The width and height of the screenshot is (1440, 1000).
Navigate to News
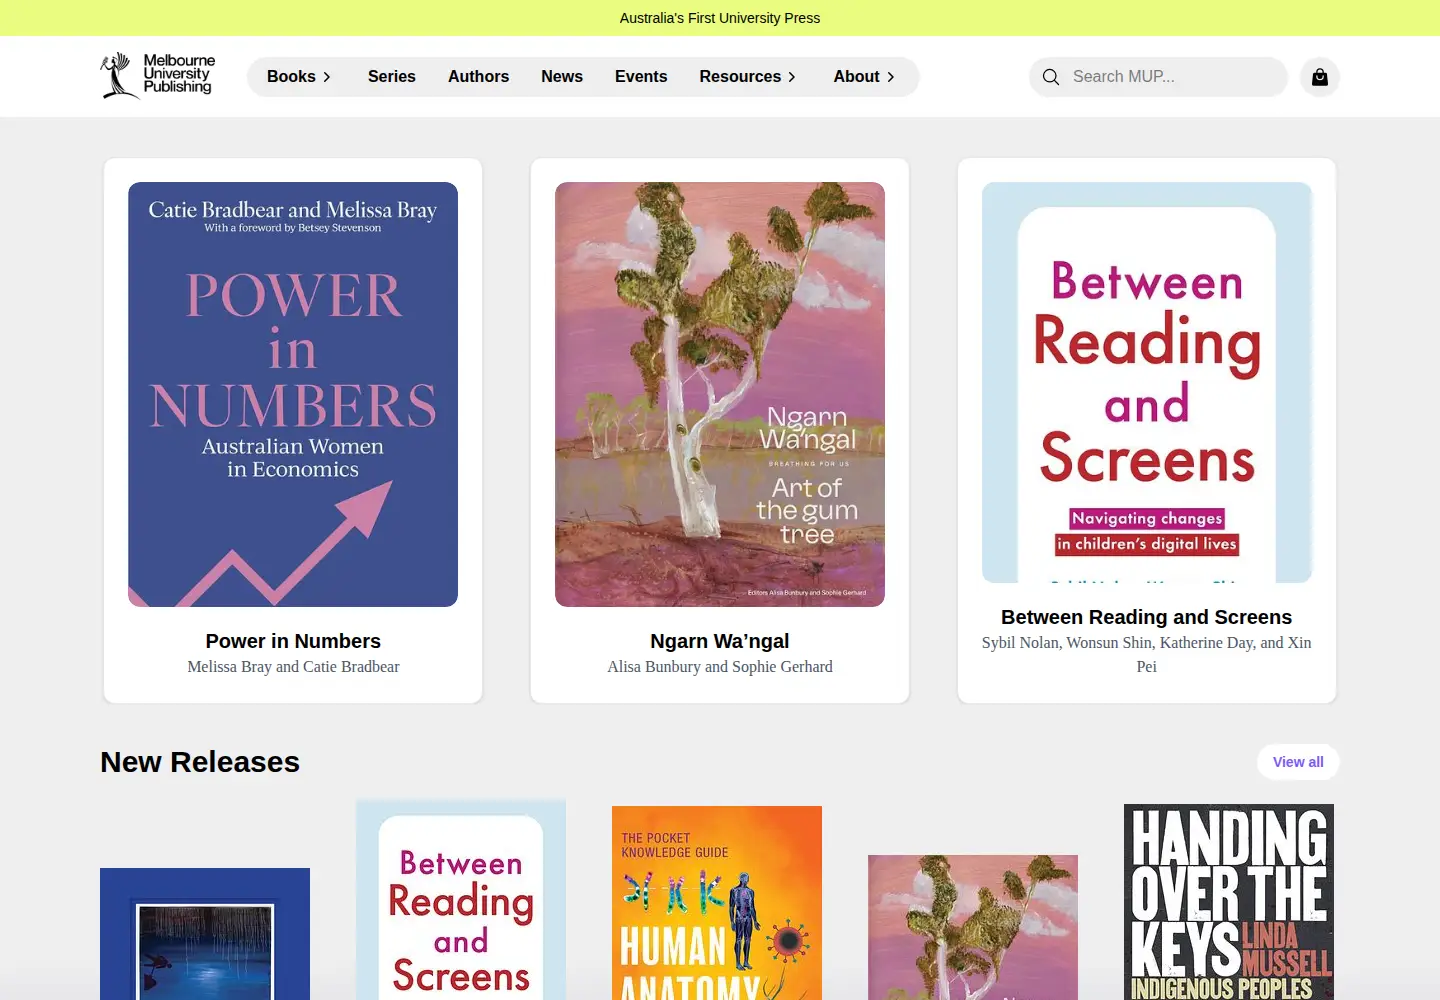(x=562, y=77)
